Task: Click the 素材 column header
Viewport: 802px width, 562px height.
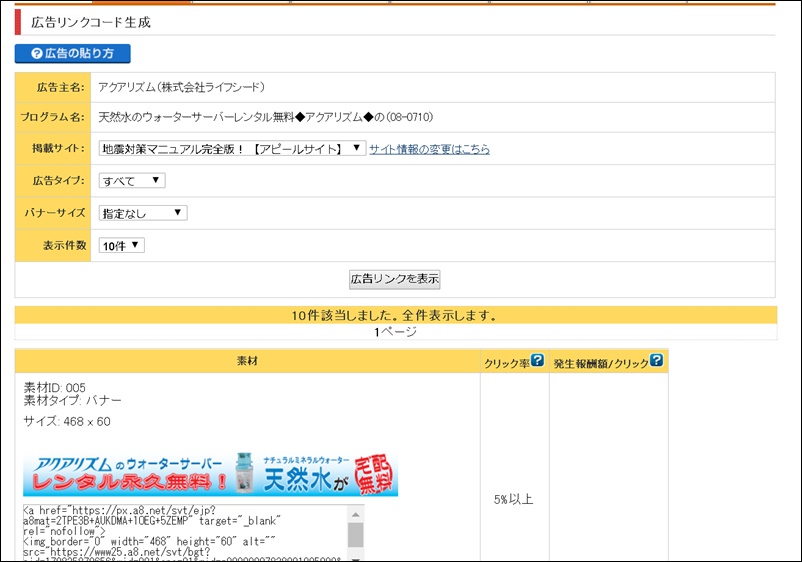Action: point(248,361)
